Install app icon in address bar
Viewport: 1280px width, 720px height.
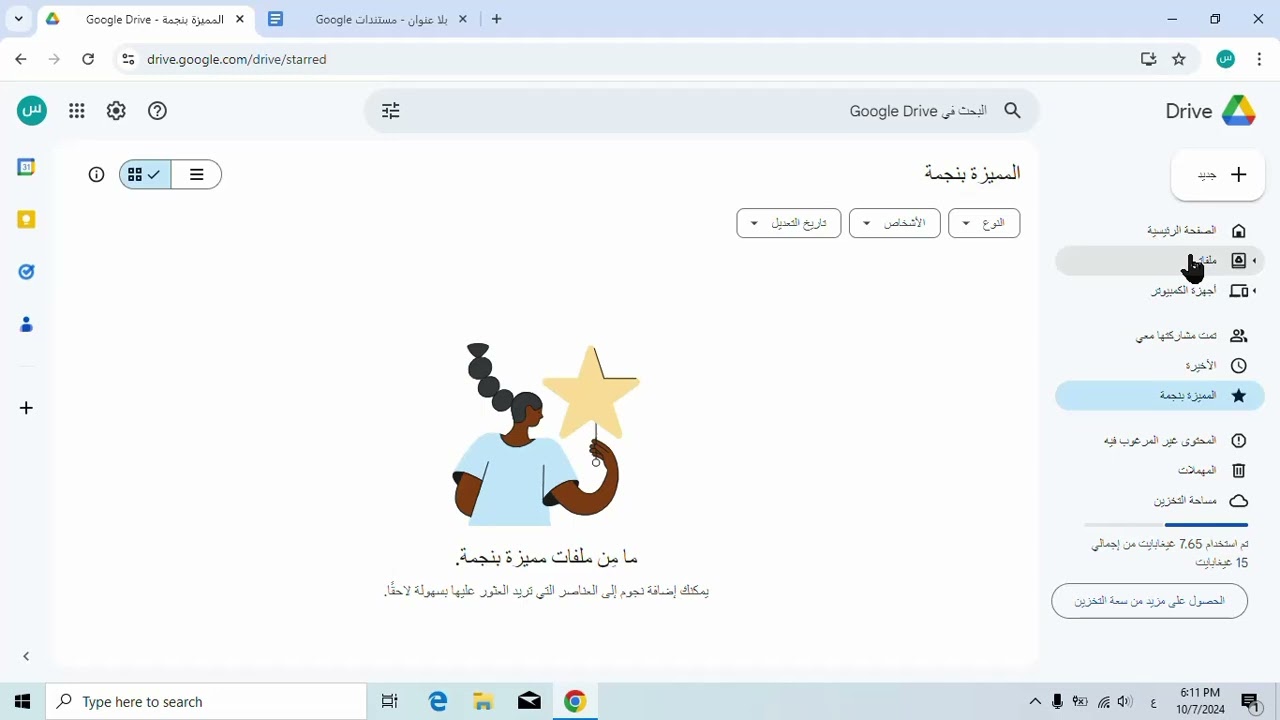tap(1148, 59)
